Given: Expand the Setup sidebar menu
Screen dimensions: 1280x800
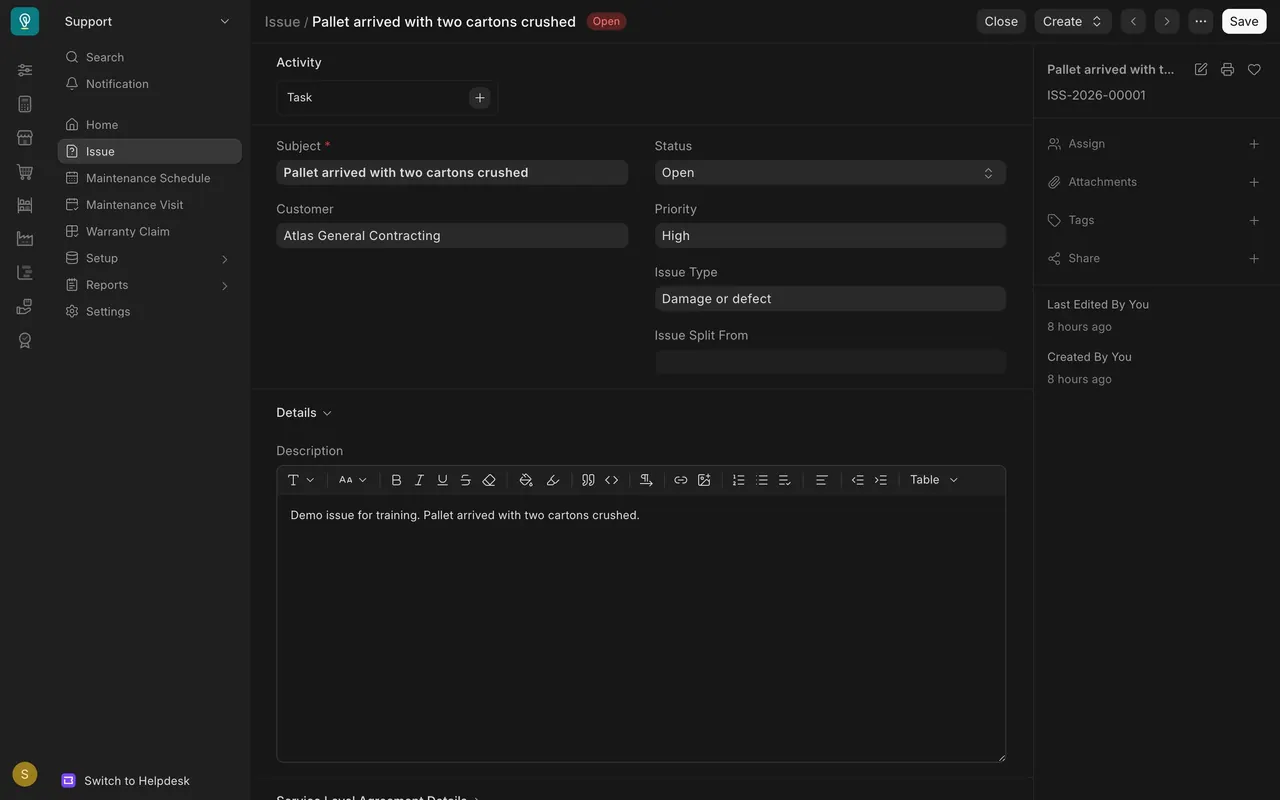Looking at the screenshot, I should pyautogui.click(x=150, y=258).
